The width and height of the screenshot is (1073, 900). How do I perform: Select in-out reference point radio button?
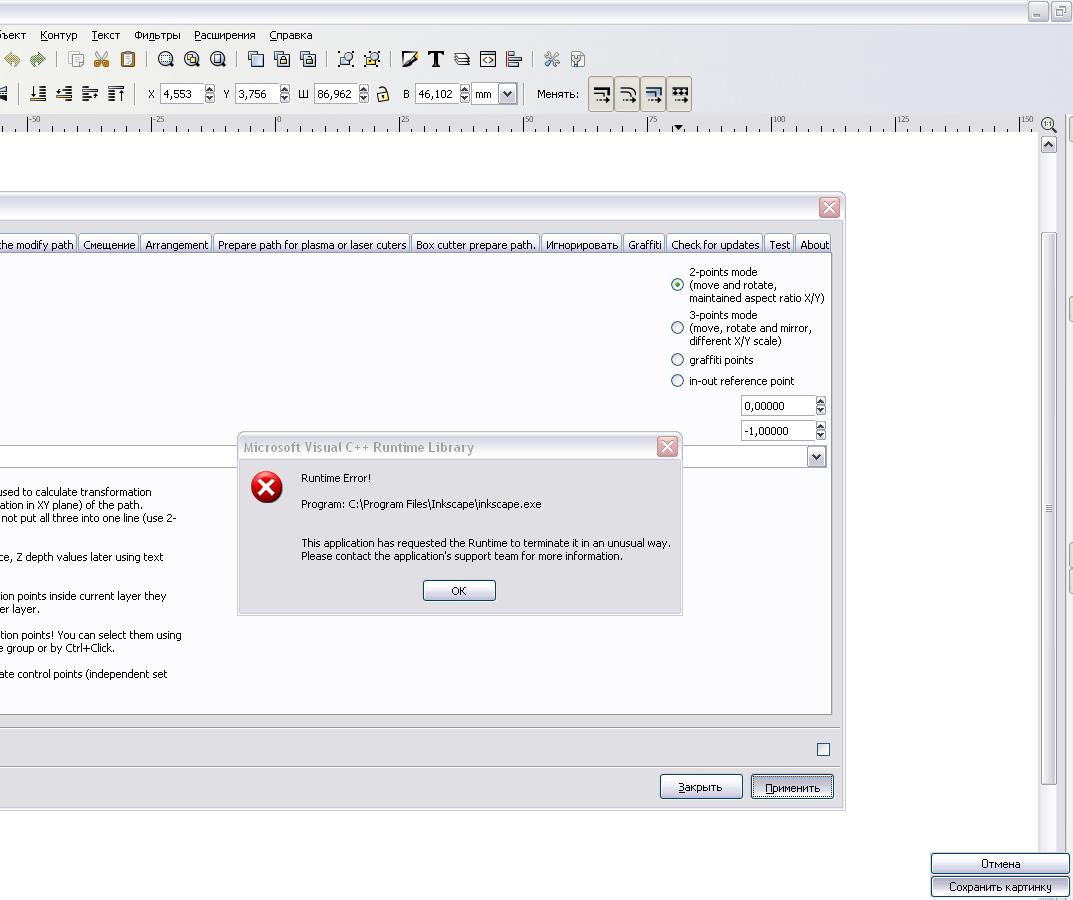[x=677, y=381]
